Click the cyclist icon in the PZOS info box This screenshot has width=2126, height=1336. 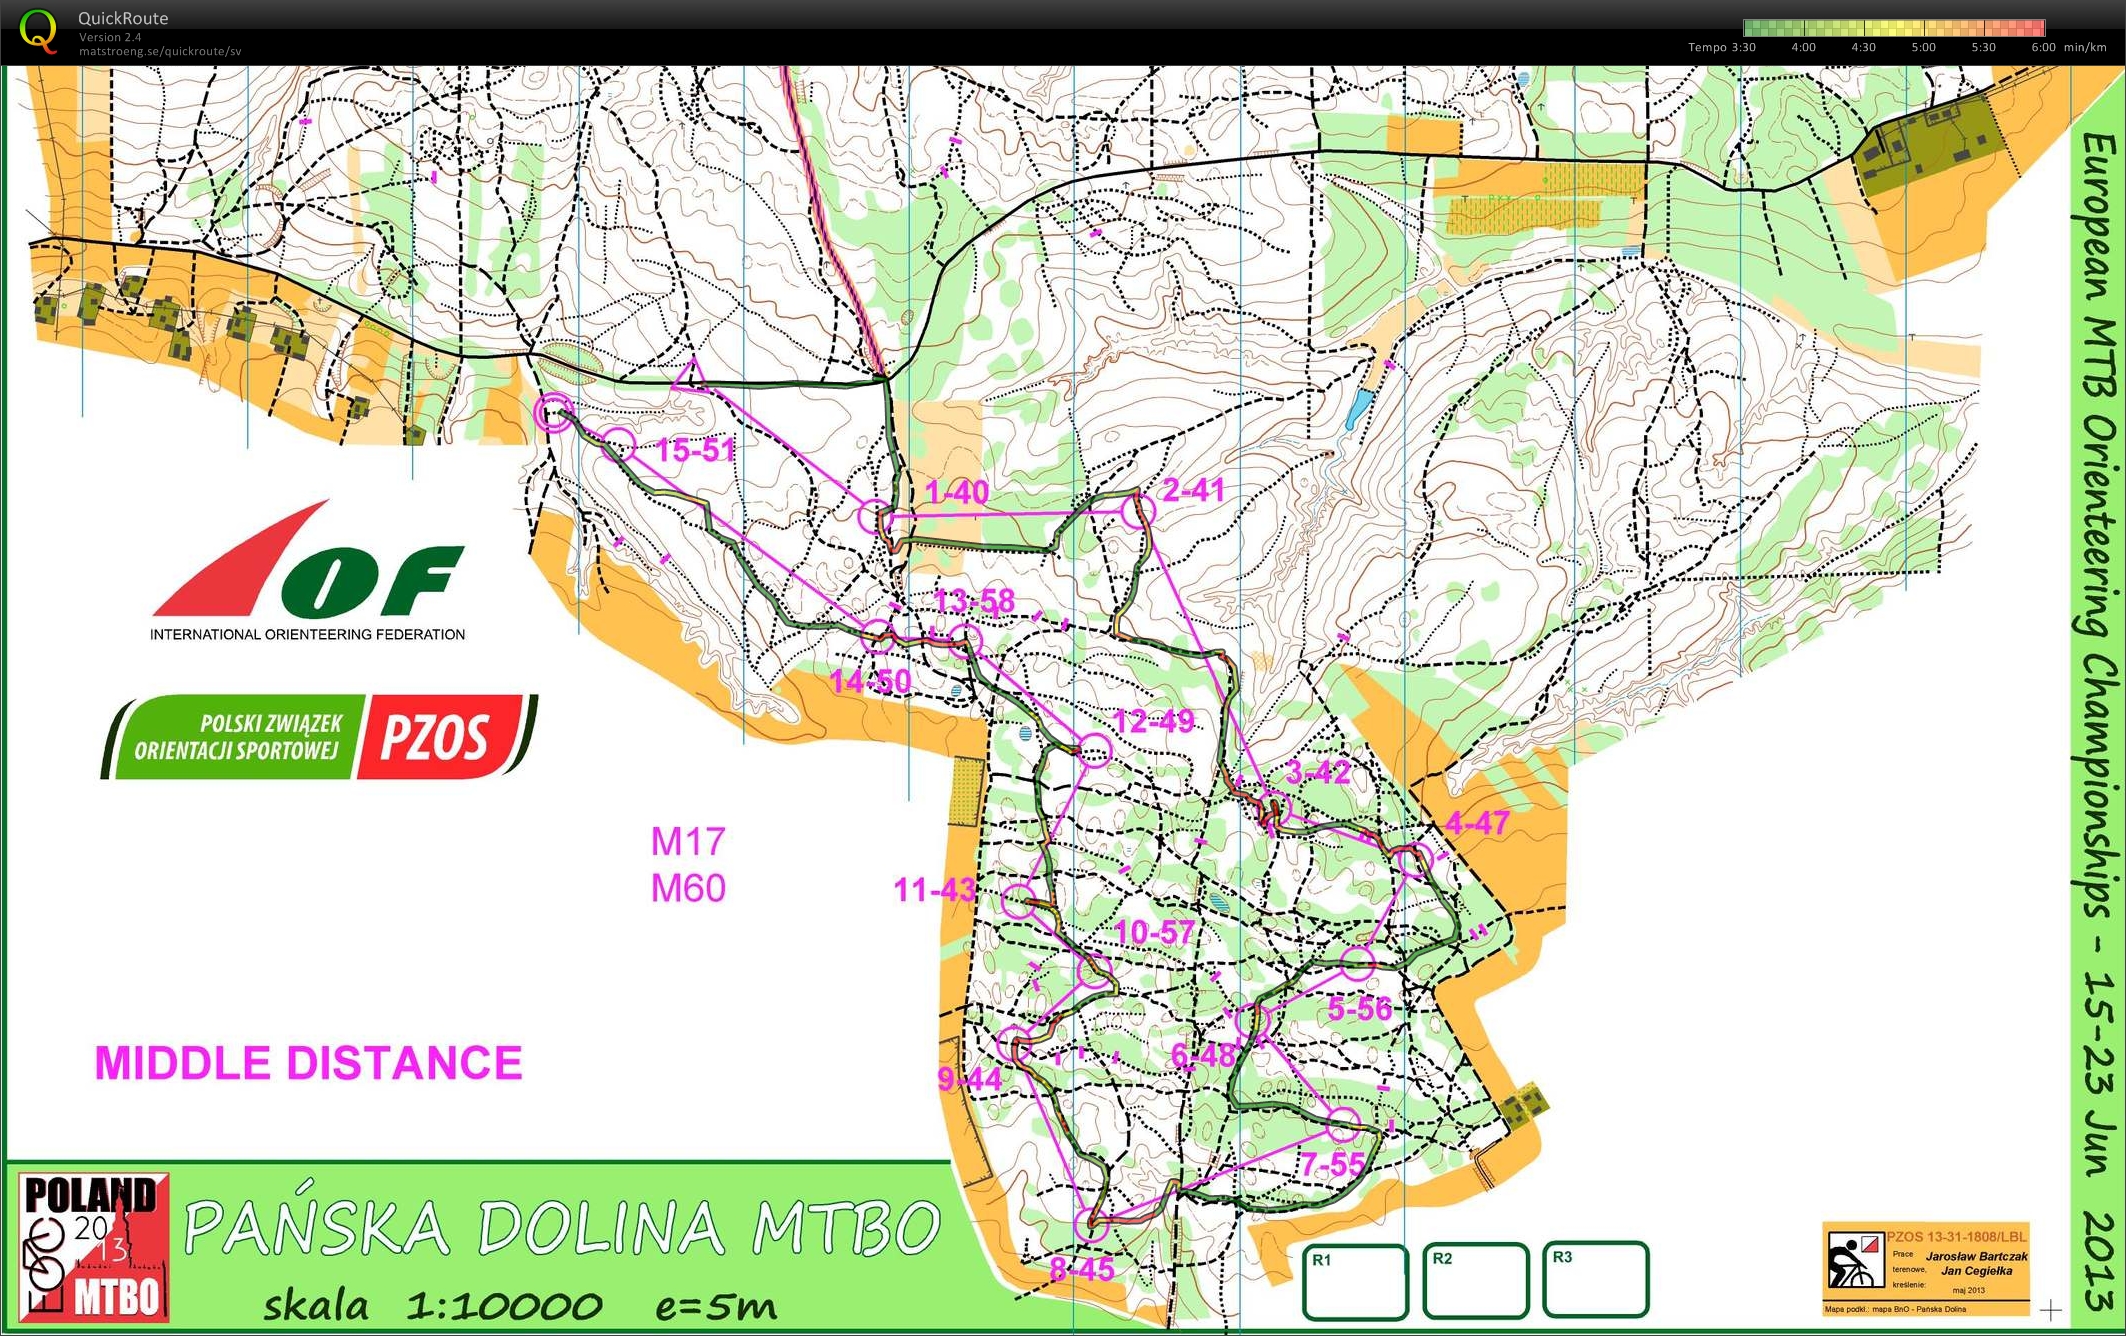1854,1258
